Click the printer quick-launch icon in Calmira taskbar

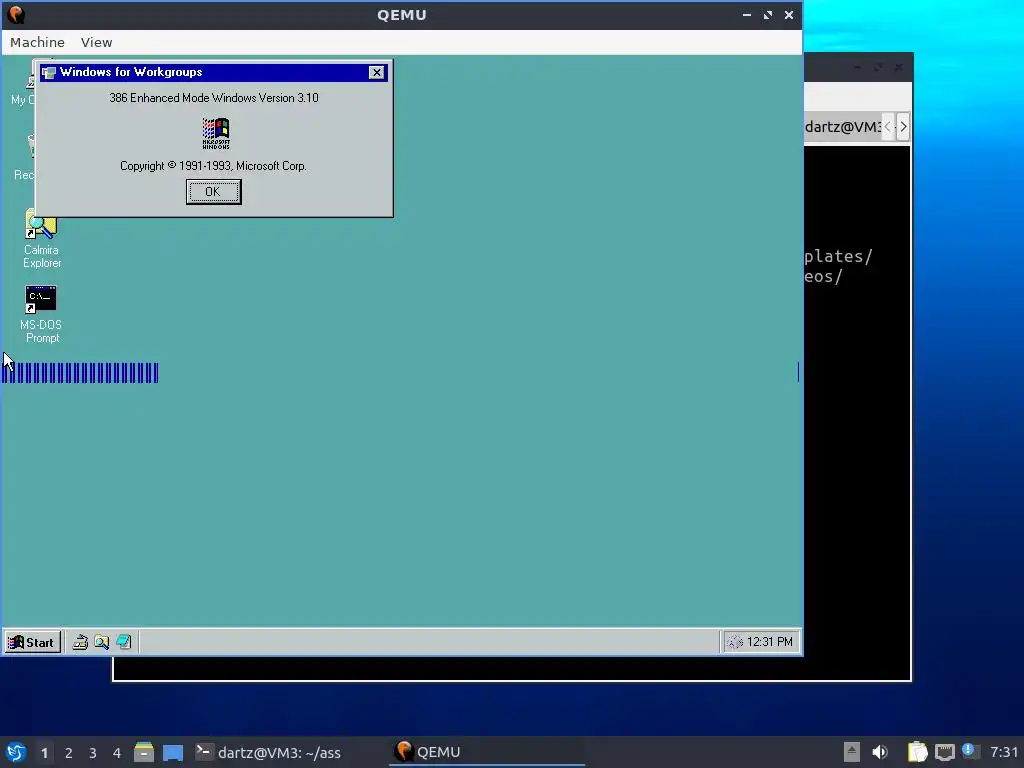(x=80, y=642)
